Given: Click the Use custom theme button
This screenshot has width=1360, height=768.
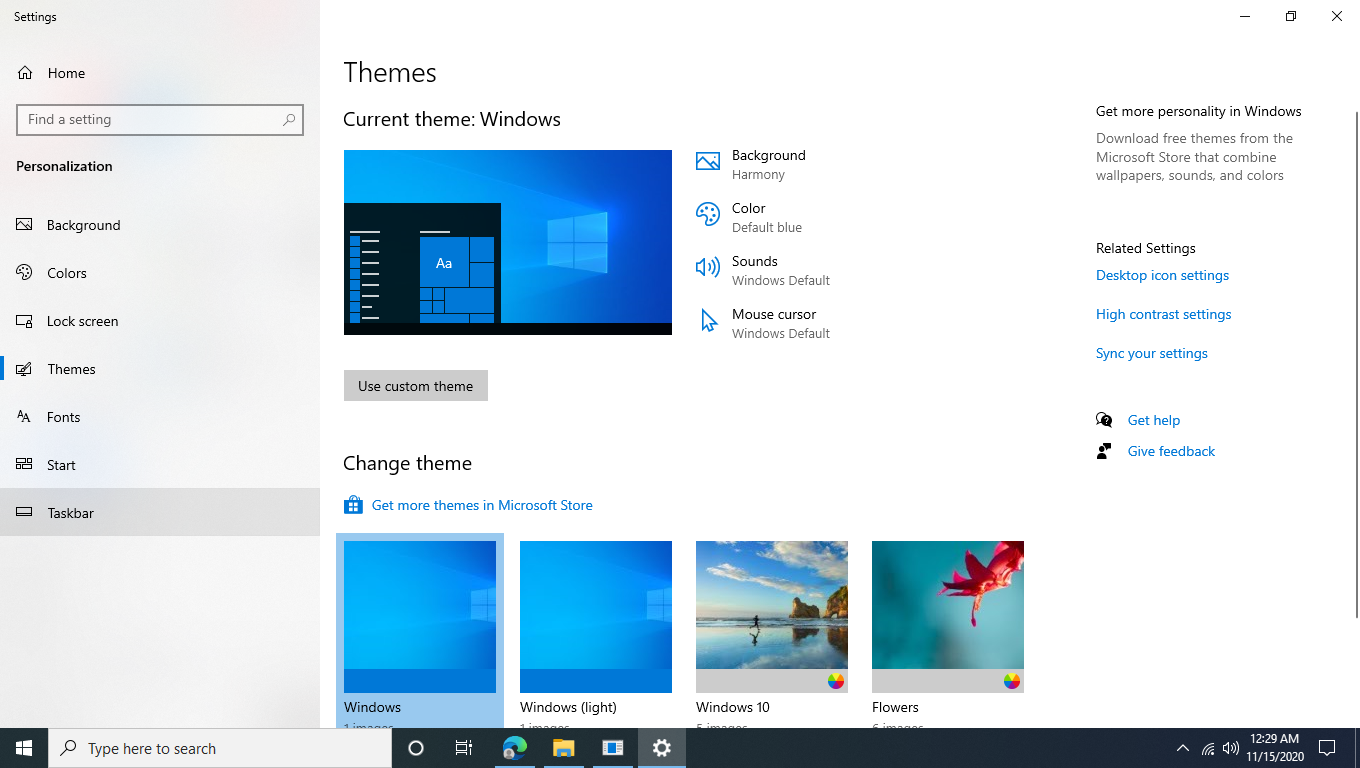Looking at the screenshot, I should pos(416,386).
